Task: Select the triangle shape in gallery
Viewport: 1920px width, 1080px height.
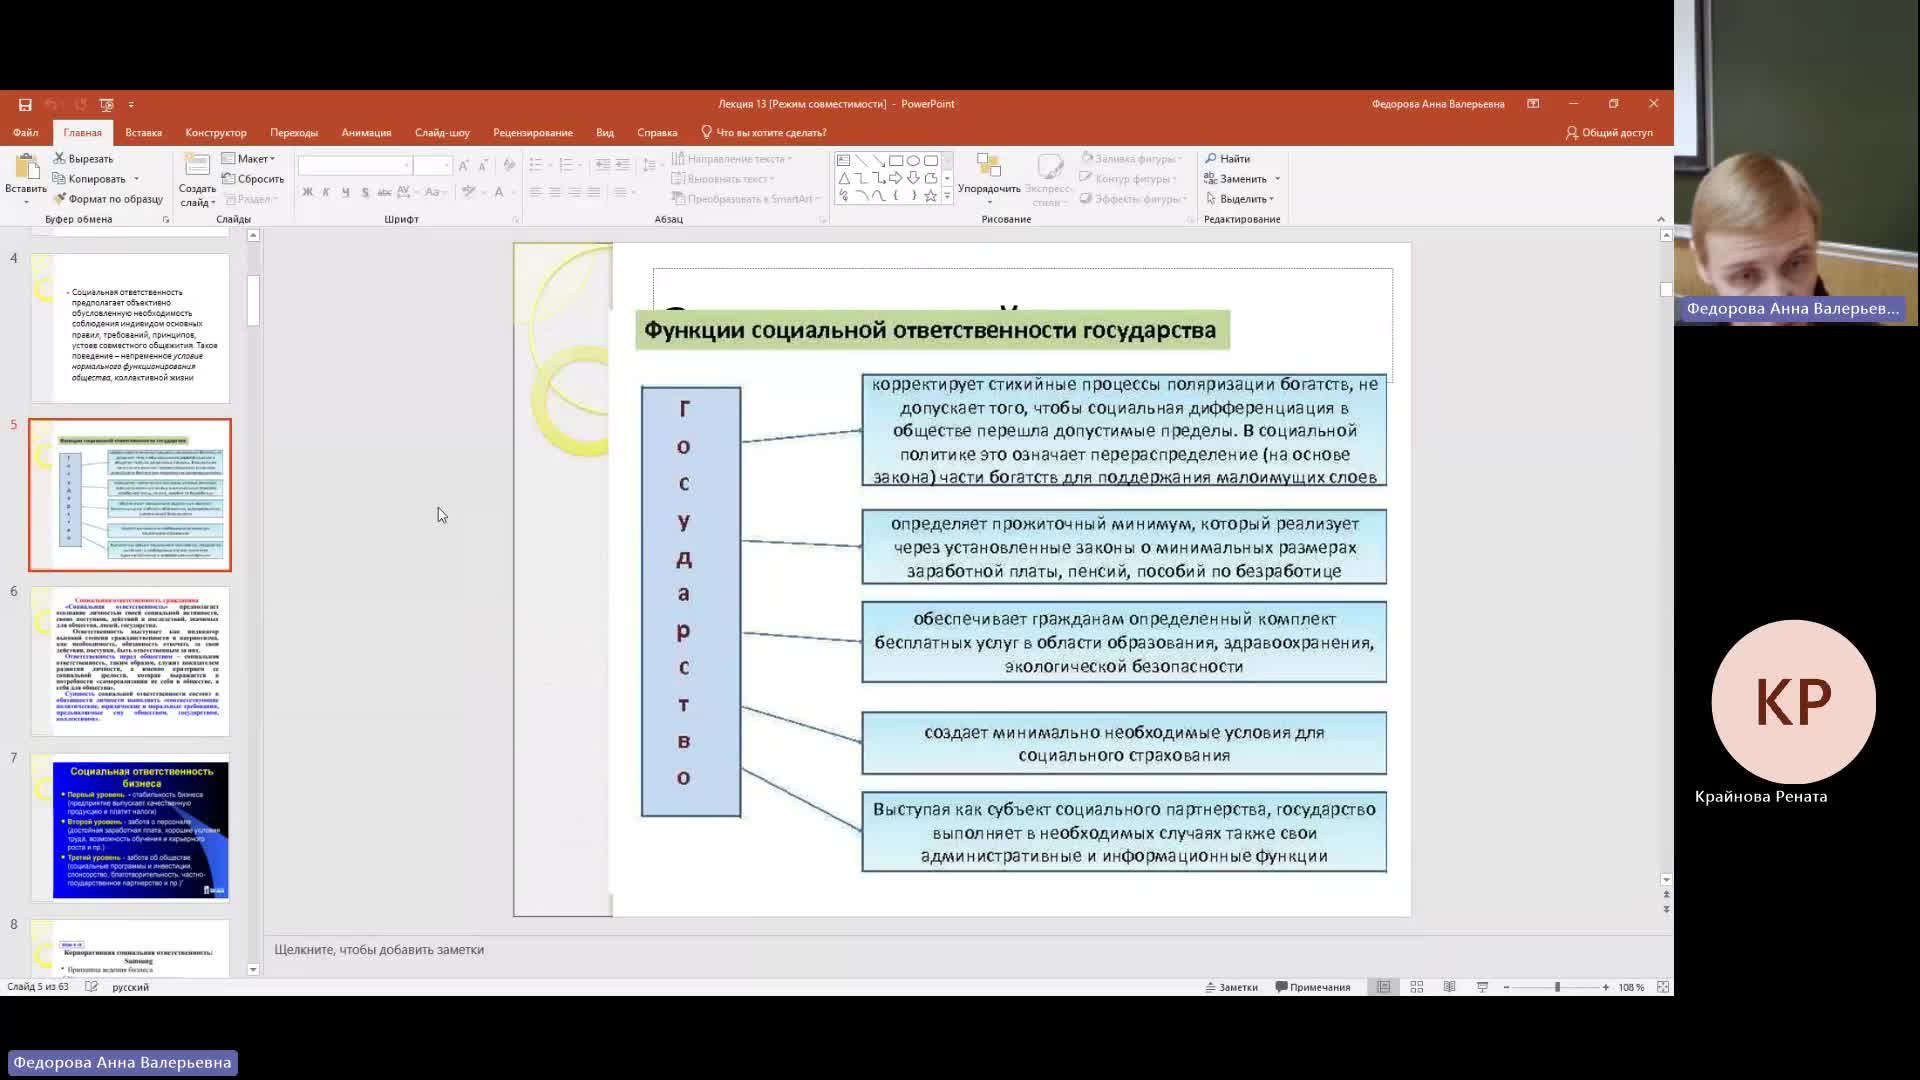Action: (x=843, y=178)
